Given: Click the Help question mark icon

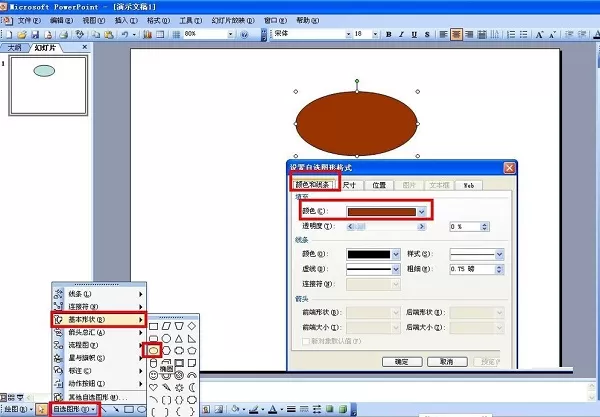Looking at the screenshot, I should coord(244,34).
